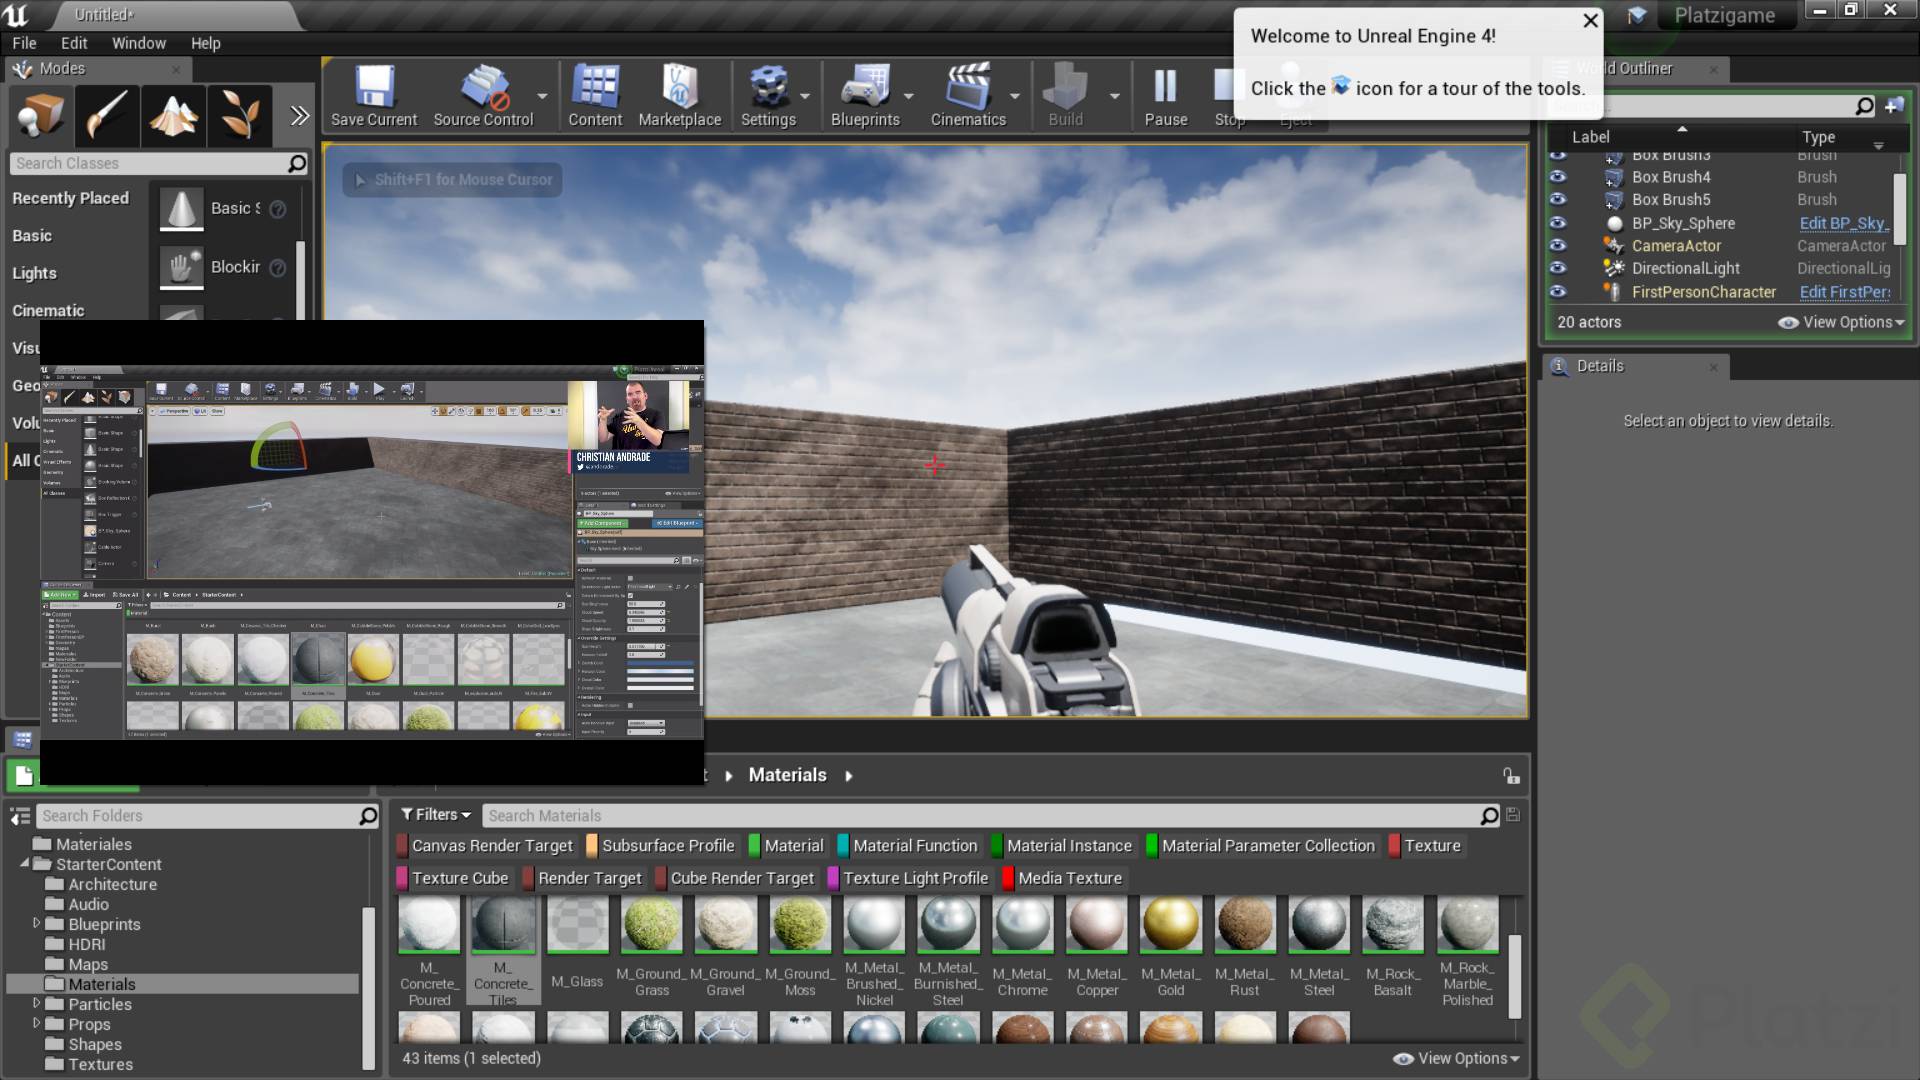Viewport: 1920px width, 1080px height.
Task: Select the Paint mode brush icon
Action: click(x=106, y=116)
